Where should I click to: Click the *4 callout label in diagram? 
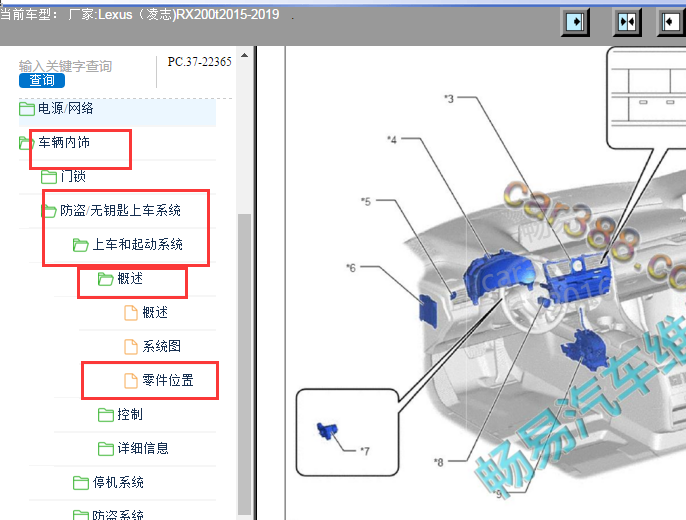pyautogui.click(x=392, y=140)
